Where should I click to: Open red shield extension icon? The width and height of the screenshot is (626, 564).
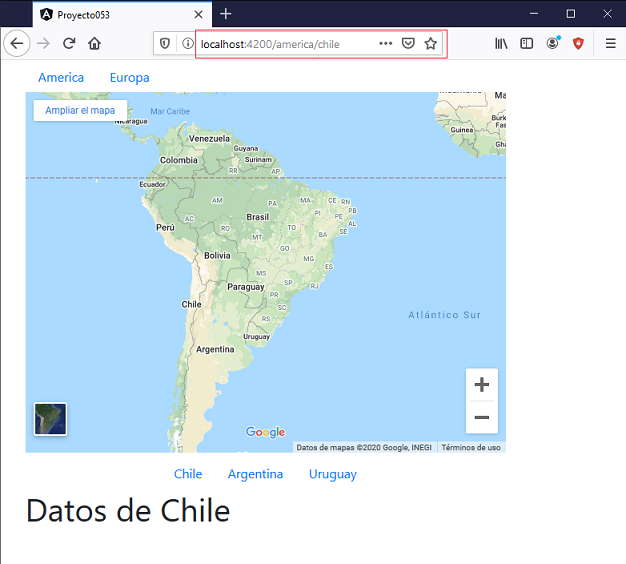click(x=578, y=43)
